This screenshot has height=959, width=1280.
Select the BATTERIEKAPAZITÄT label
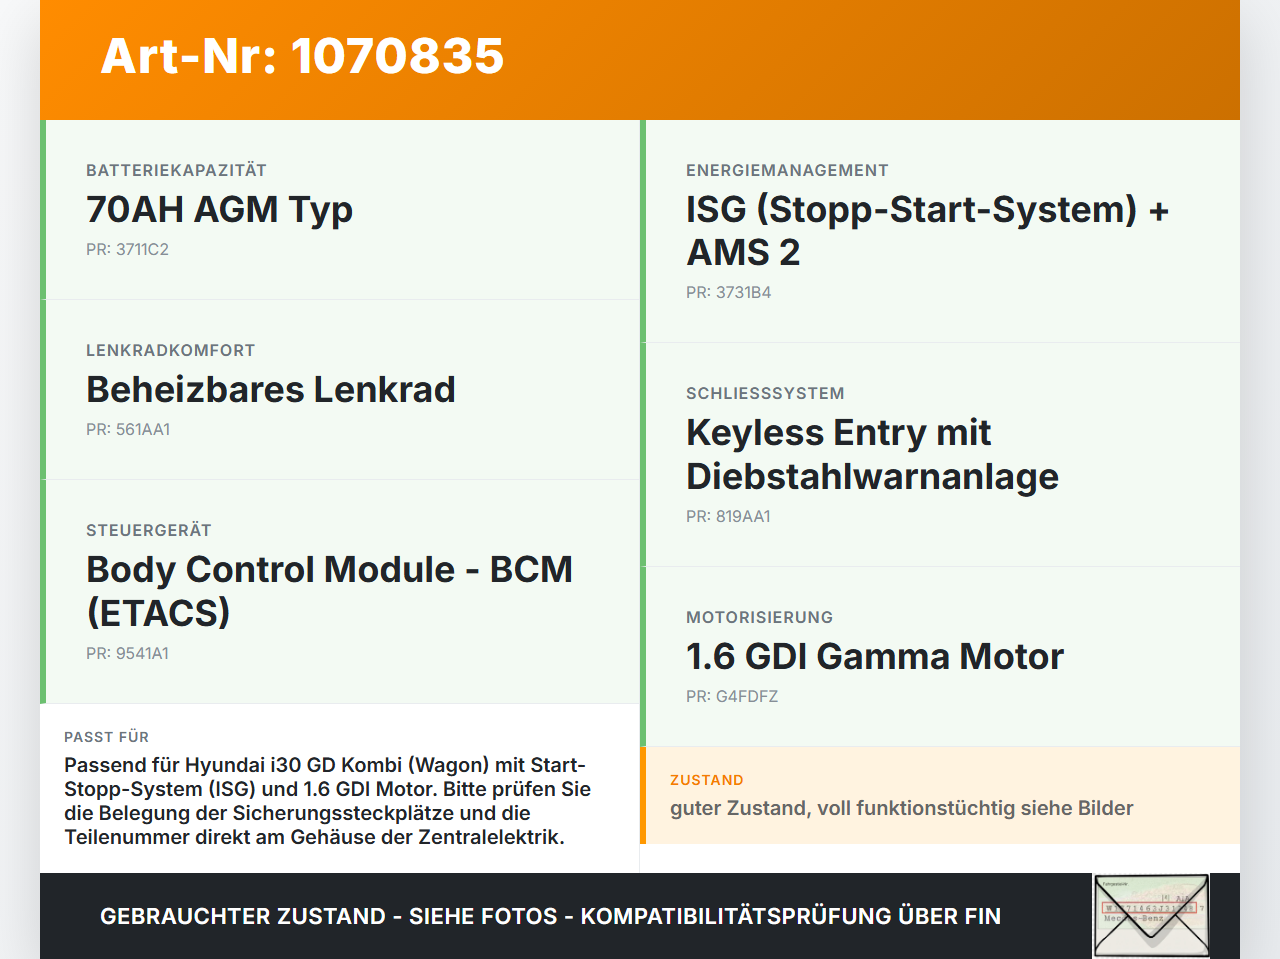pos(176,170)
